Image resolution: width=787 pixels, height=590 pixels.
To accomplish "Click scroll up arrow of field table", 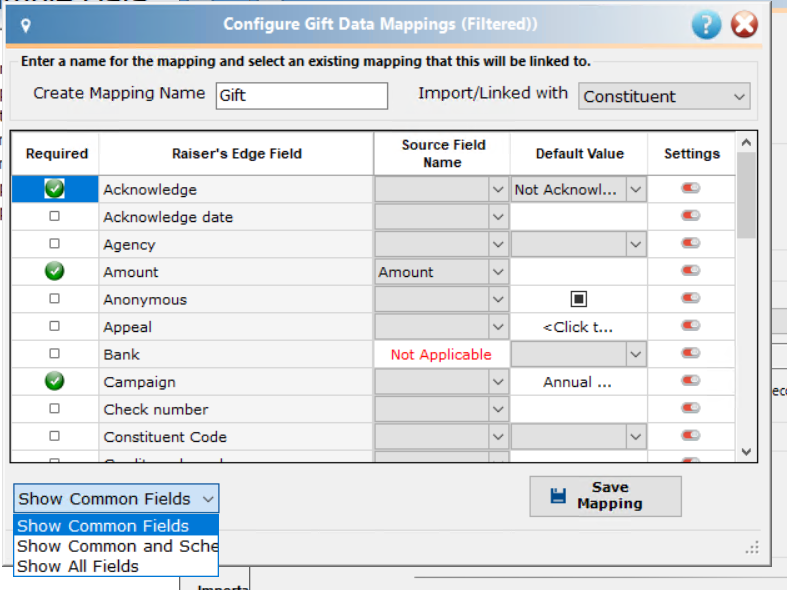I will click(746, 142).
